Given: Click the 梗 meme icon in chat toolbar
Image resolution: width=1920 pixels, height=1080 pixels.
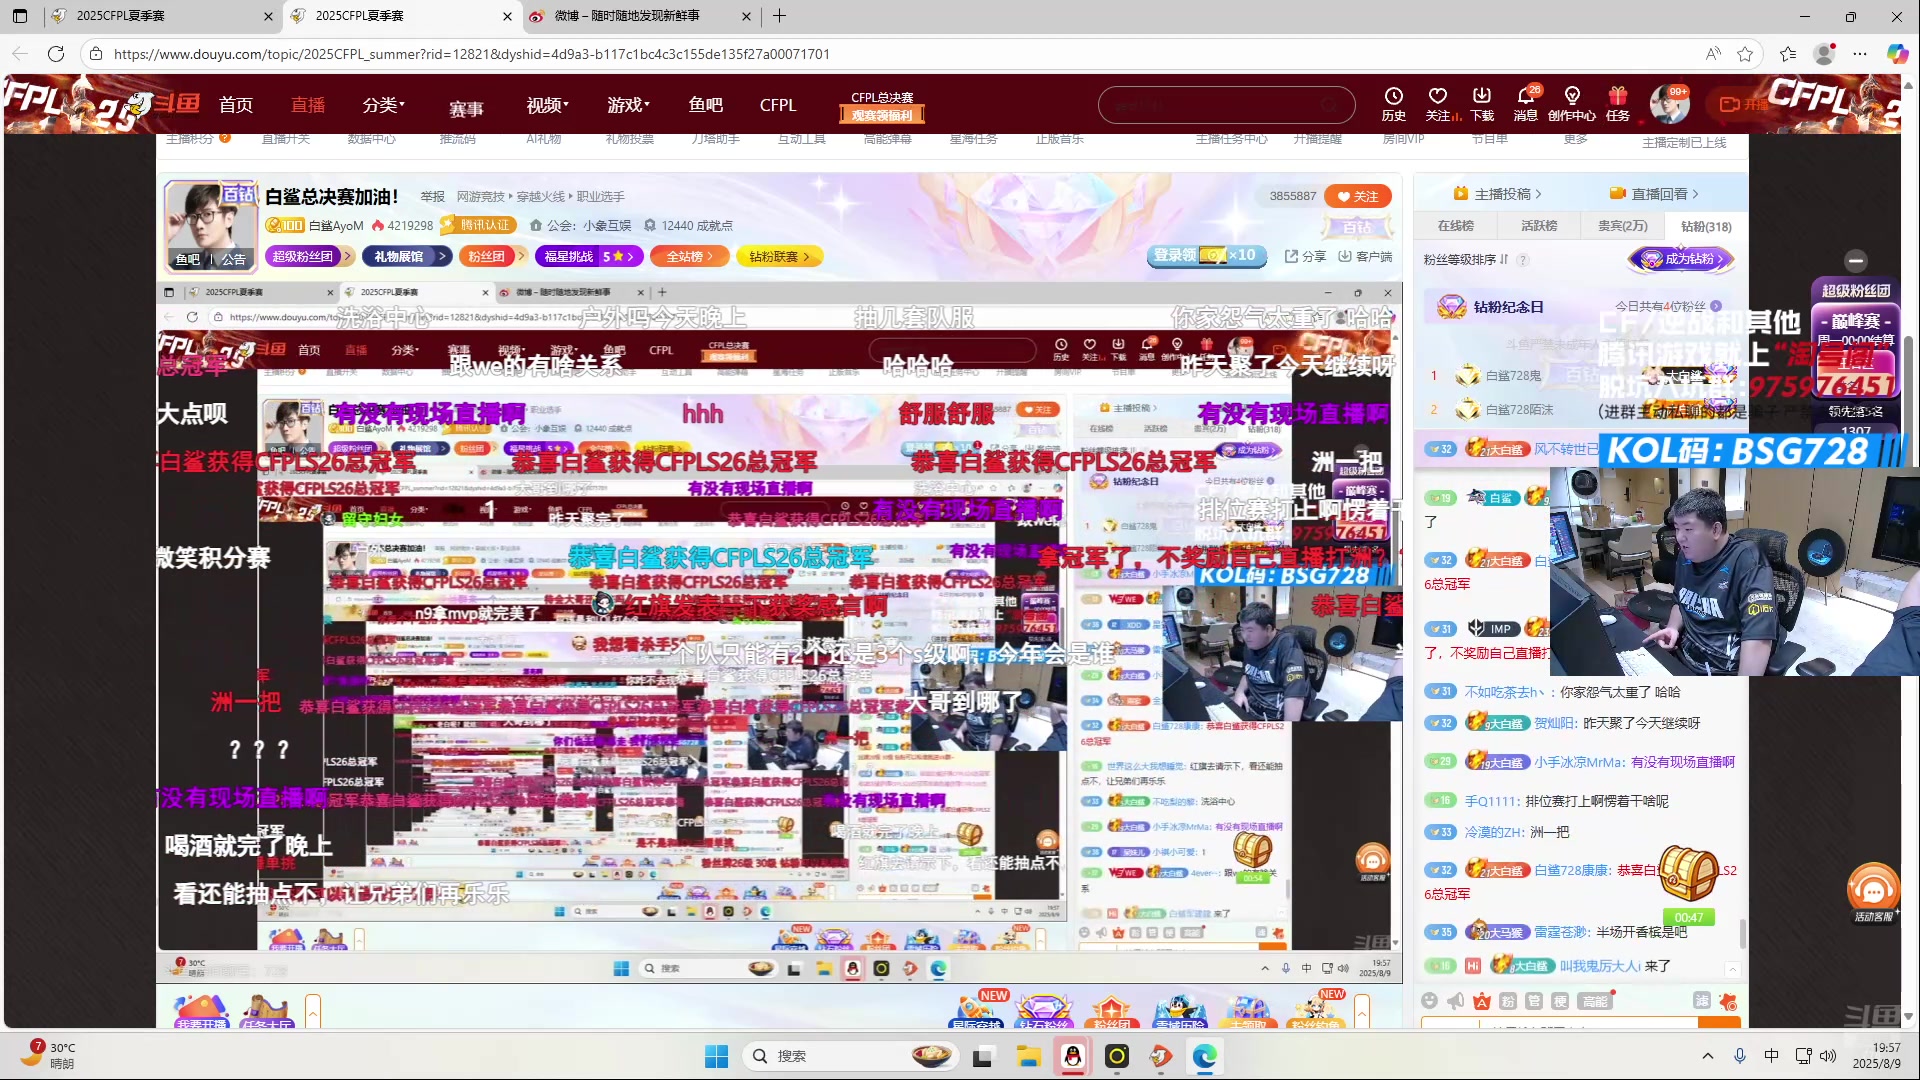Looking at the screenshot, I should tap(1560, 1001).
